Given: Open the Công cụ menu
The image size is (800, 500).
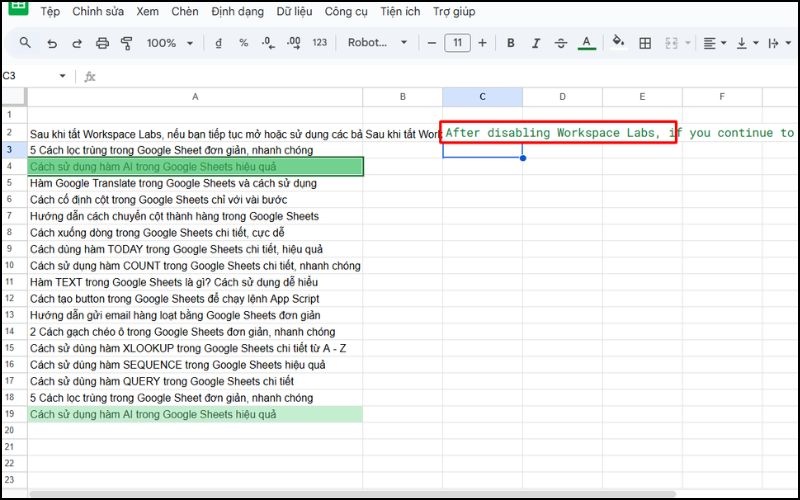Looking at the screenshot, I should pos(346,11).
